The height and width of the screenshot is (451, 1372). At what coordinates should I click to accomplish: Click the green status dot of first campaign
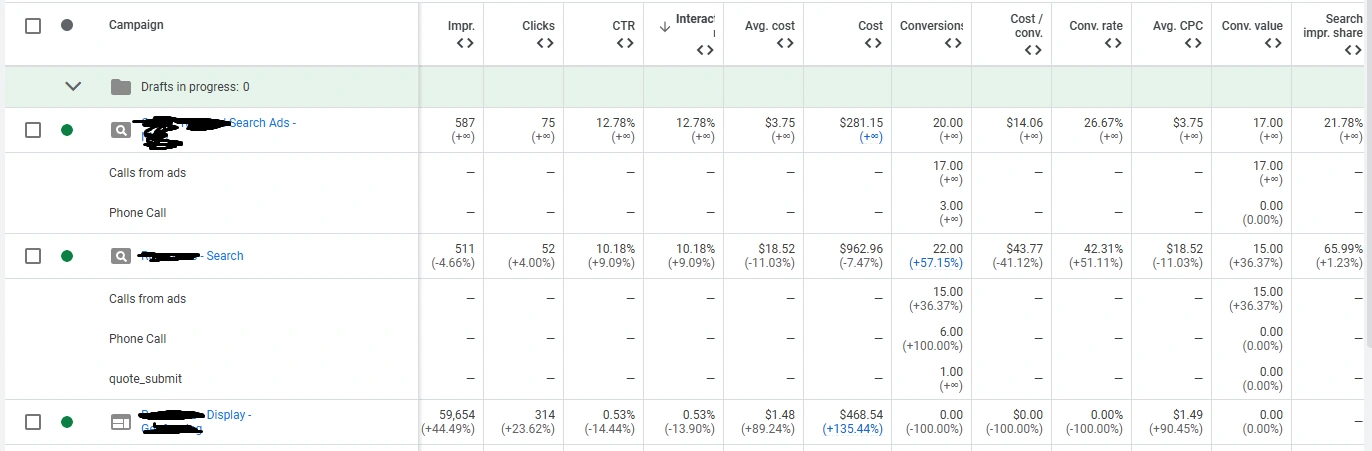tap(67, 130)
